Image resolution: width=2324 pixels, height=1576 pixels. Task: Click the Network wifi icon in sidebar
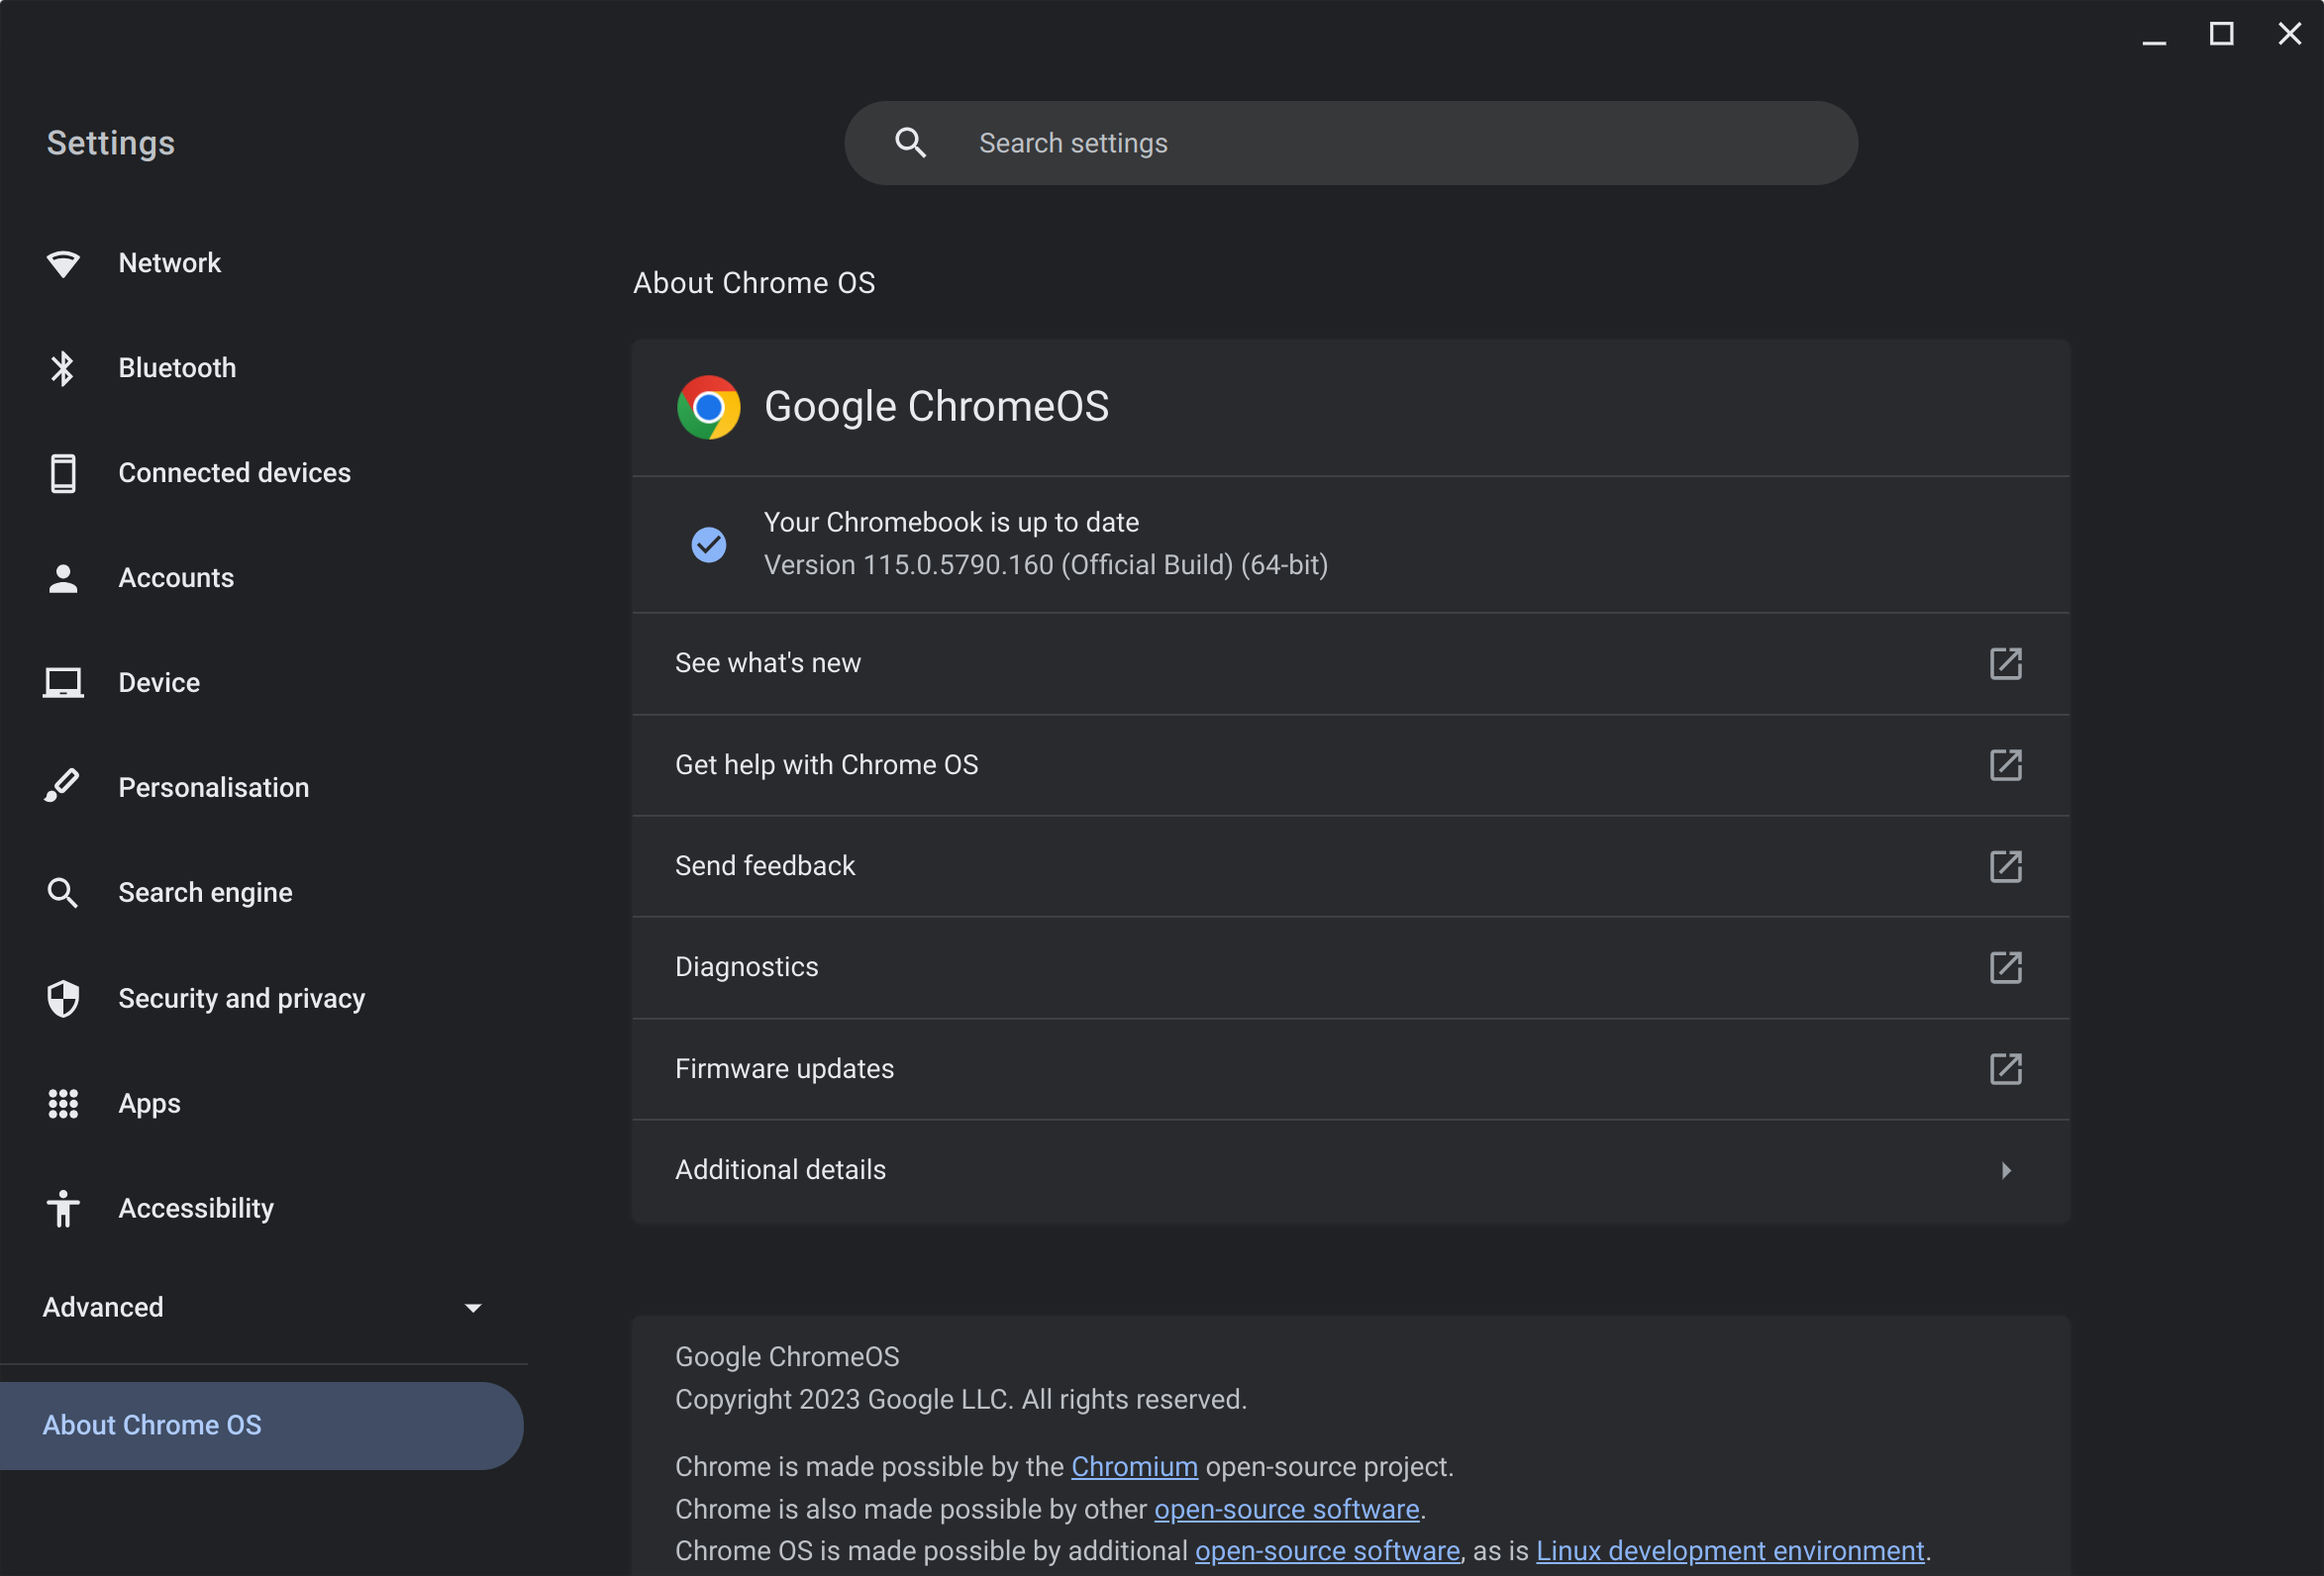point(63,264)
